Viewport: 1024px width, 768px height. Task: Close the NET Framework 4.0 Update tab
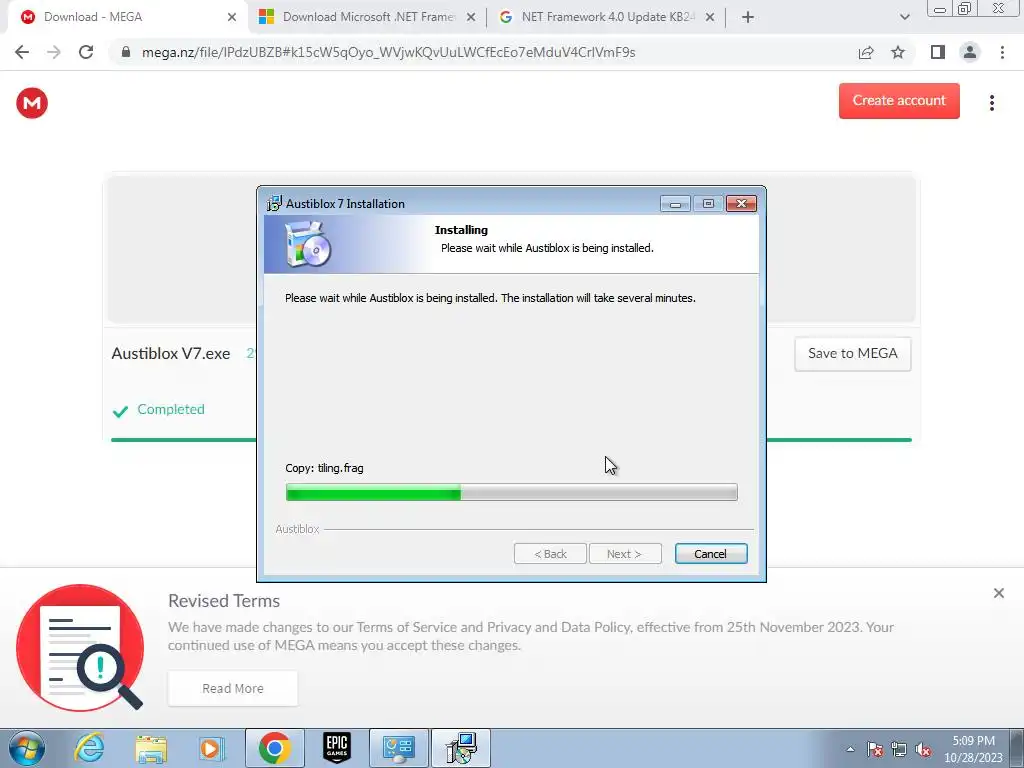pos(710,17)
